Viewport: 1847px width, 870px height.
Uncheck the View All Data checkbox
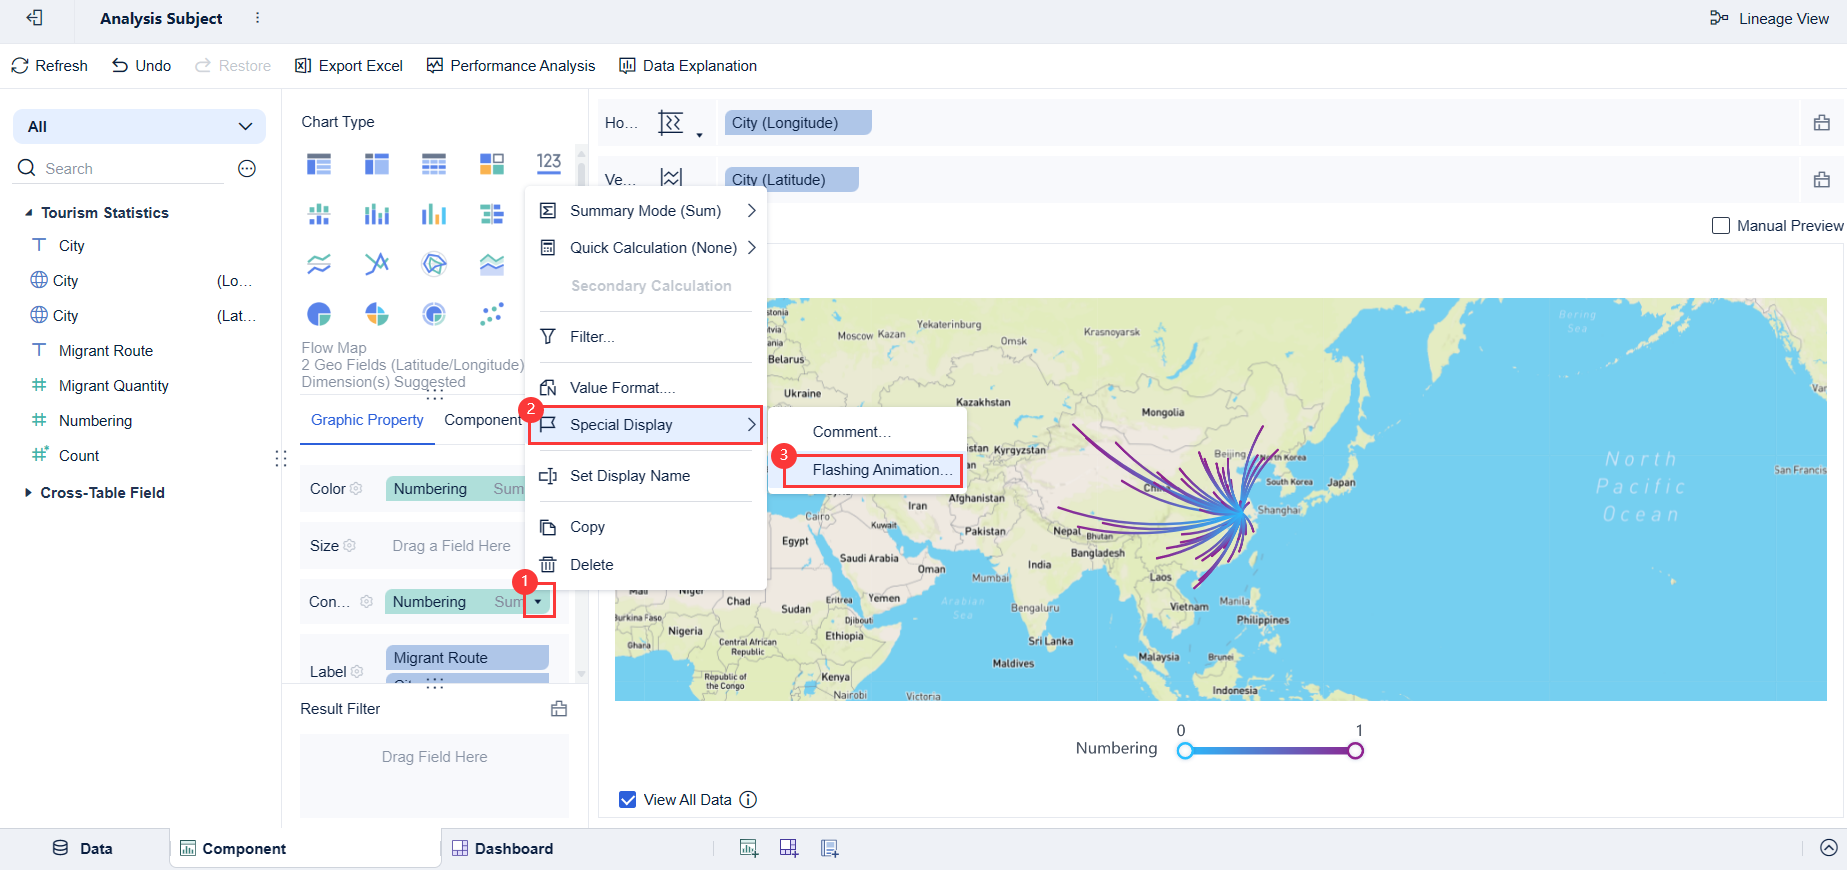point(628,800)
